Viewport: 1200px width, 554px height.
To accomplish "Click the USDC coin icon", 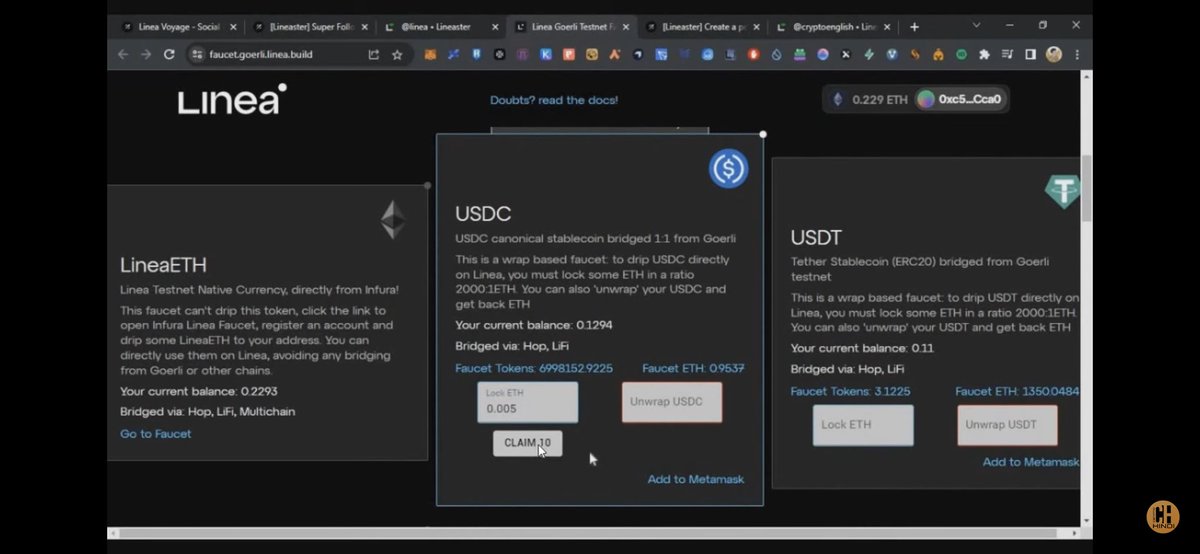I will click(x=729, y=168).
